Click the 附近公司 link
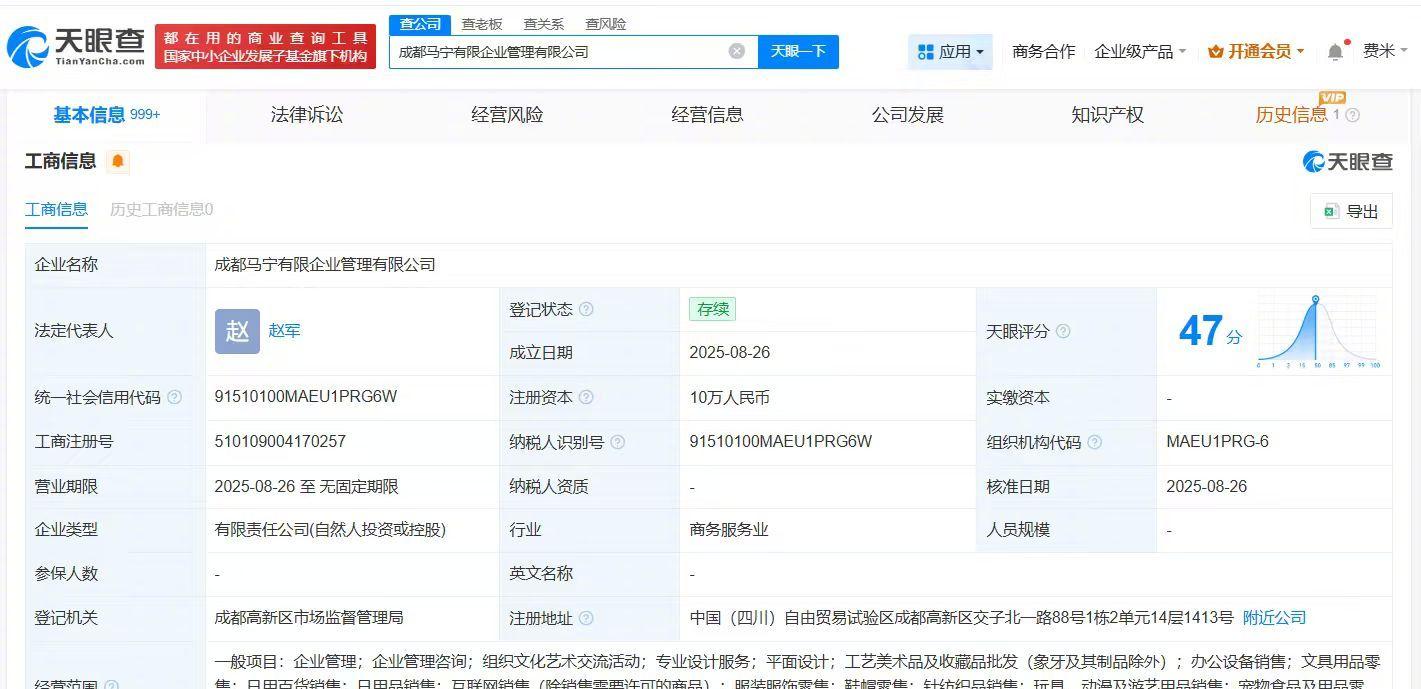This screenshot has width=1421, height=689. tap(1275, 618)
